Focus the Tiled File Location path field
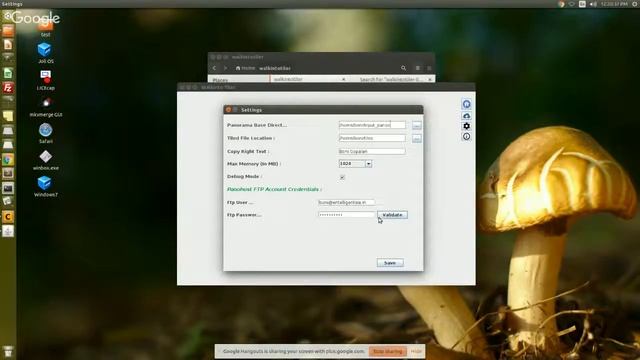Screen dimensions: 640x360 coord(372,138)
